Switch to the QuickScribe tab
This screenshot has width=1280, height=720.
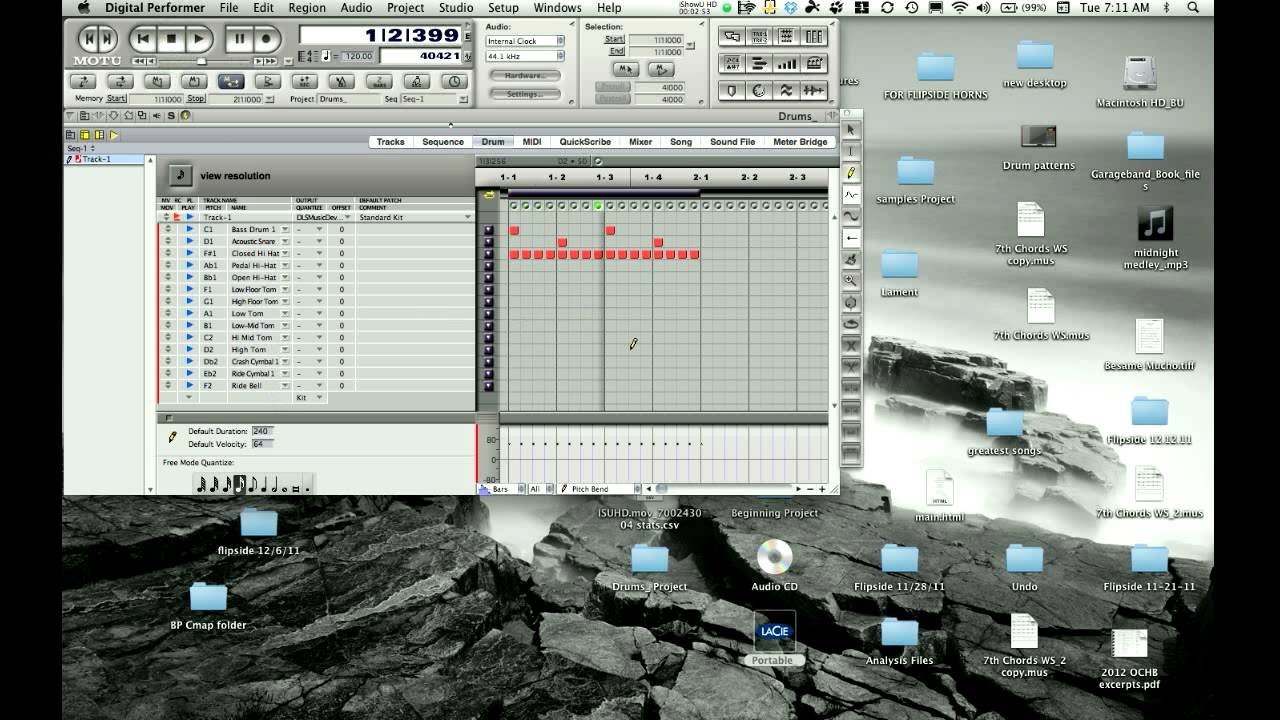tap(585, 142)
